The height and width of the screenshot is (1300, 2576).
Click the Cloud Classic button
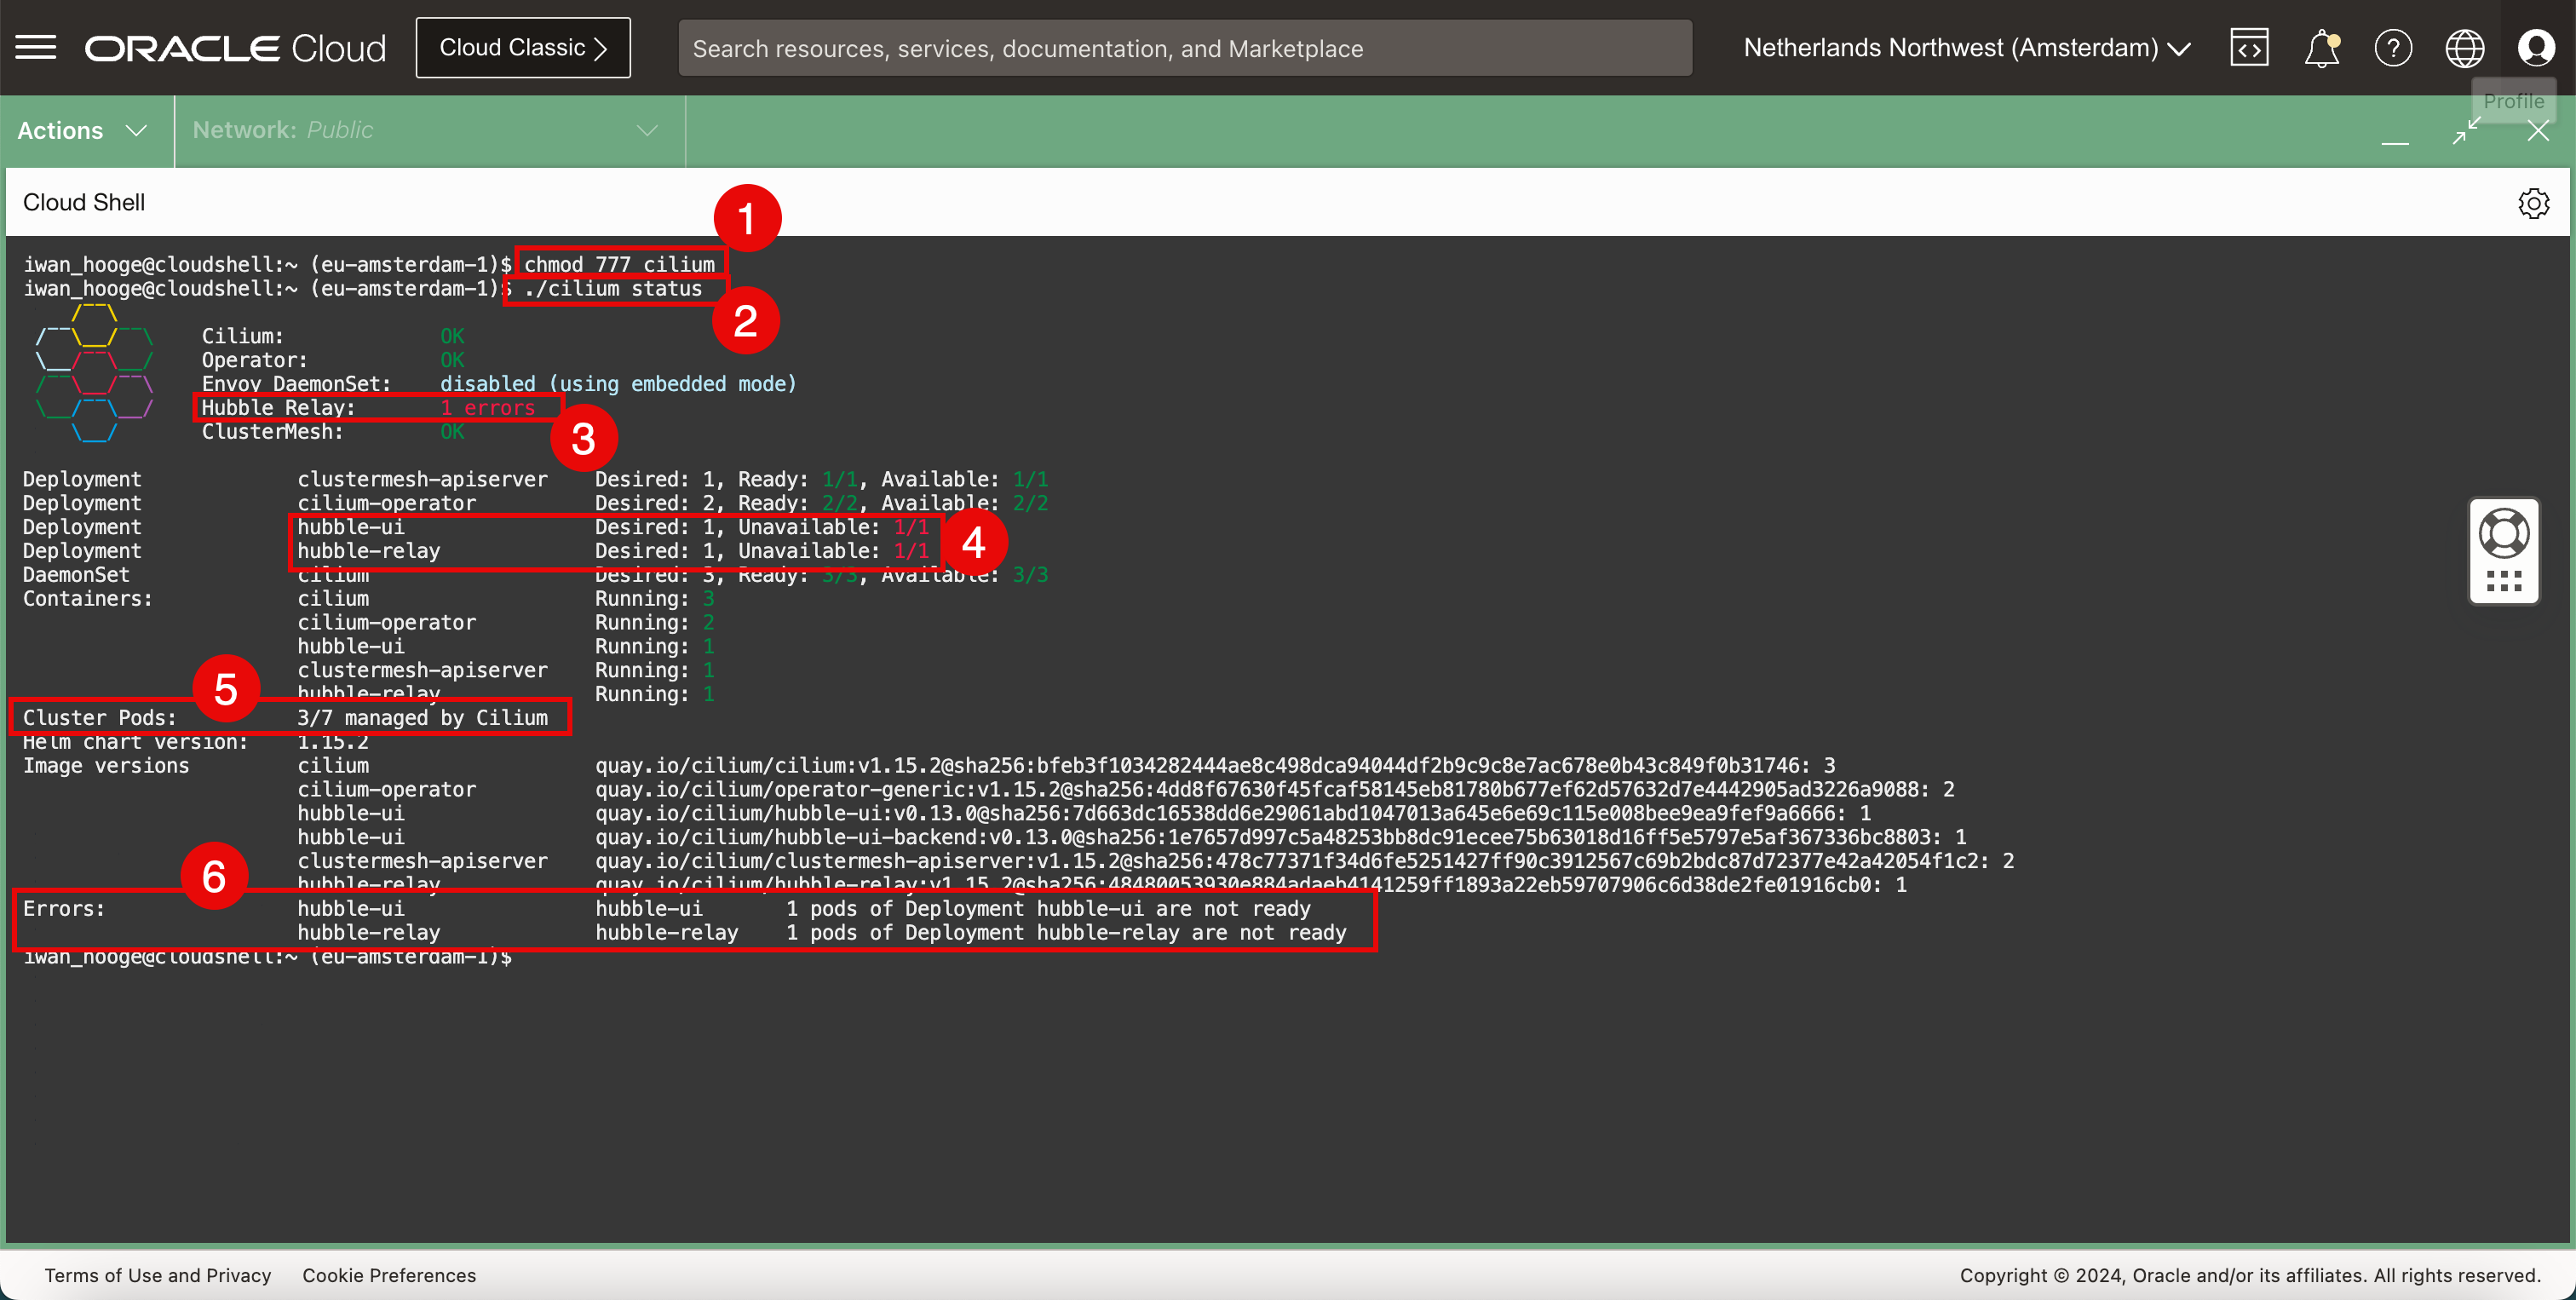click(x=523, y=47)
